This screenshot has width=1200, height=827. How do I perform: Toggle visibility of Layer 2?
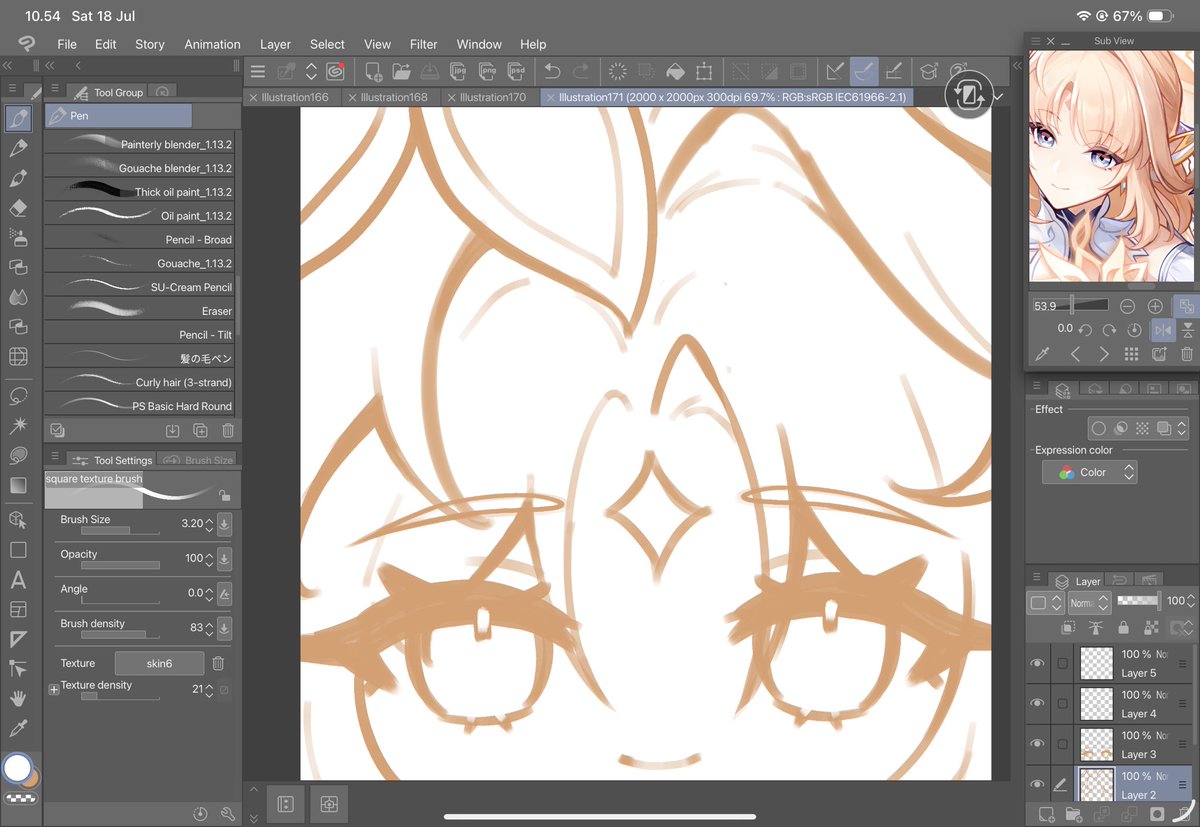click(1037, 785)
